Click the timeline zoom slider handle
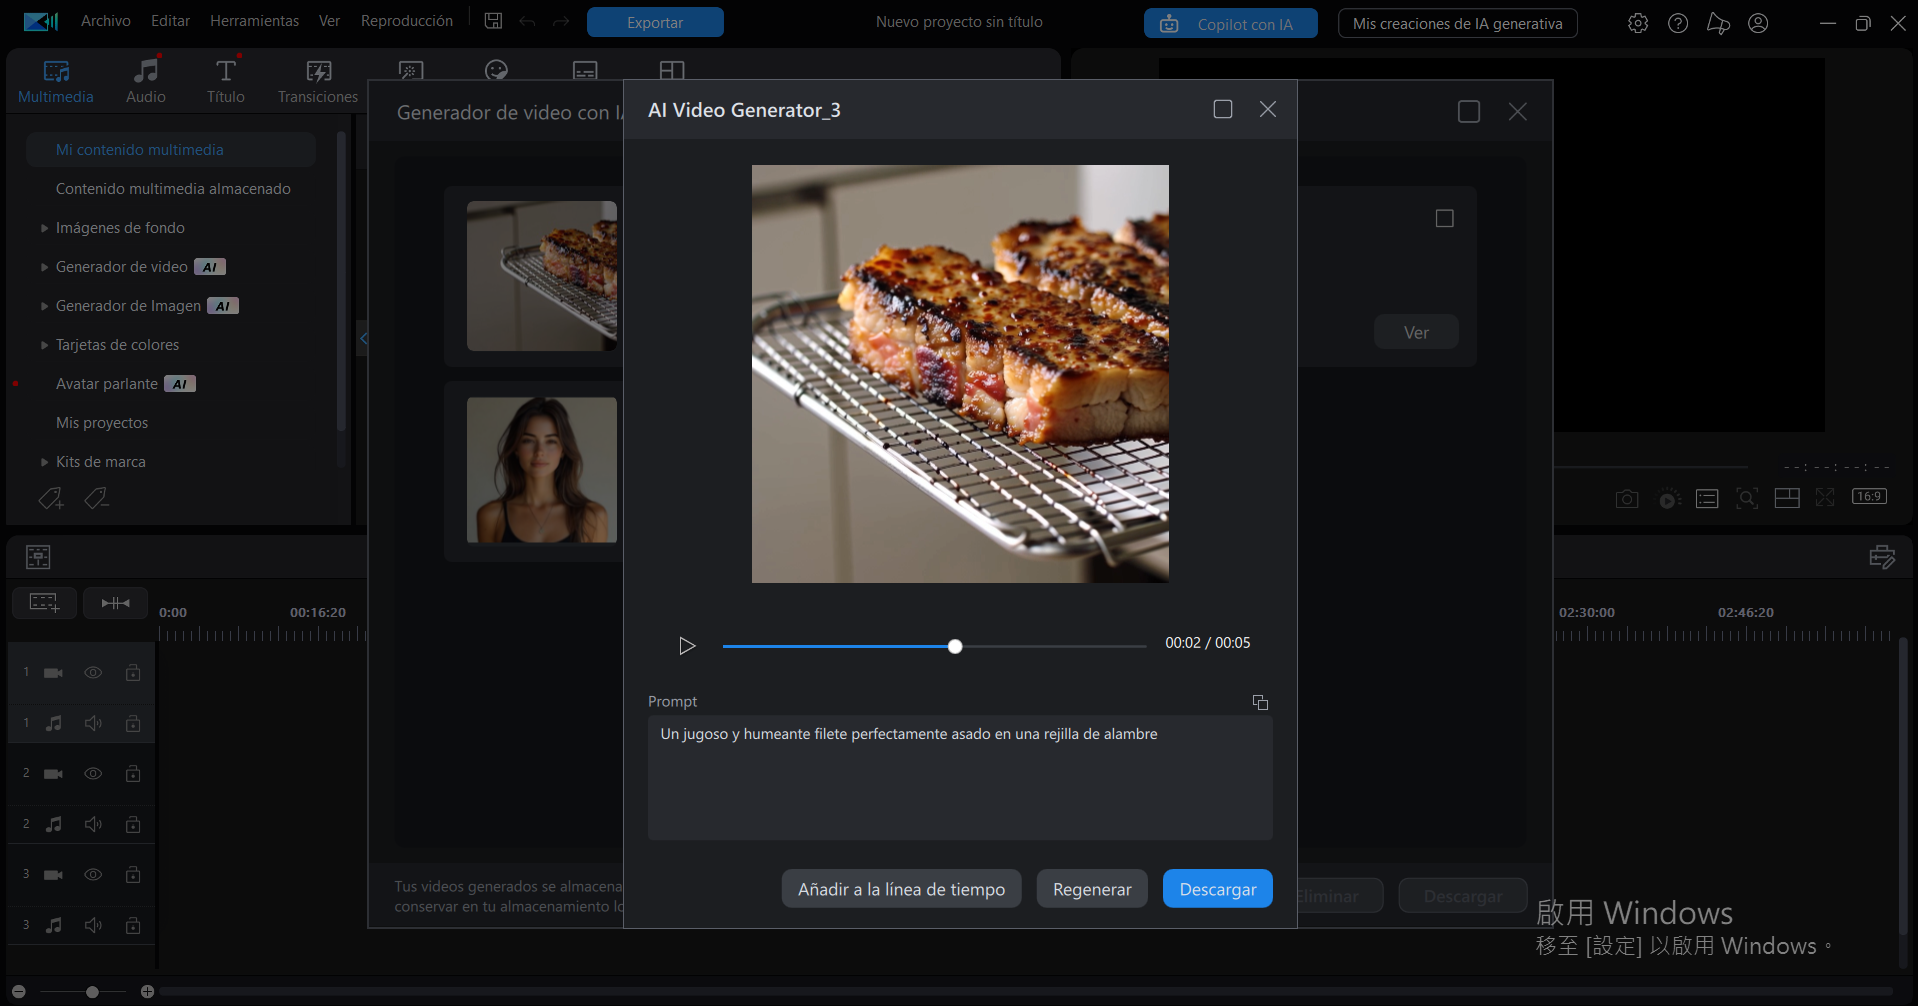Screen dimensions: 1918x1006 click(x=92, y=992)
